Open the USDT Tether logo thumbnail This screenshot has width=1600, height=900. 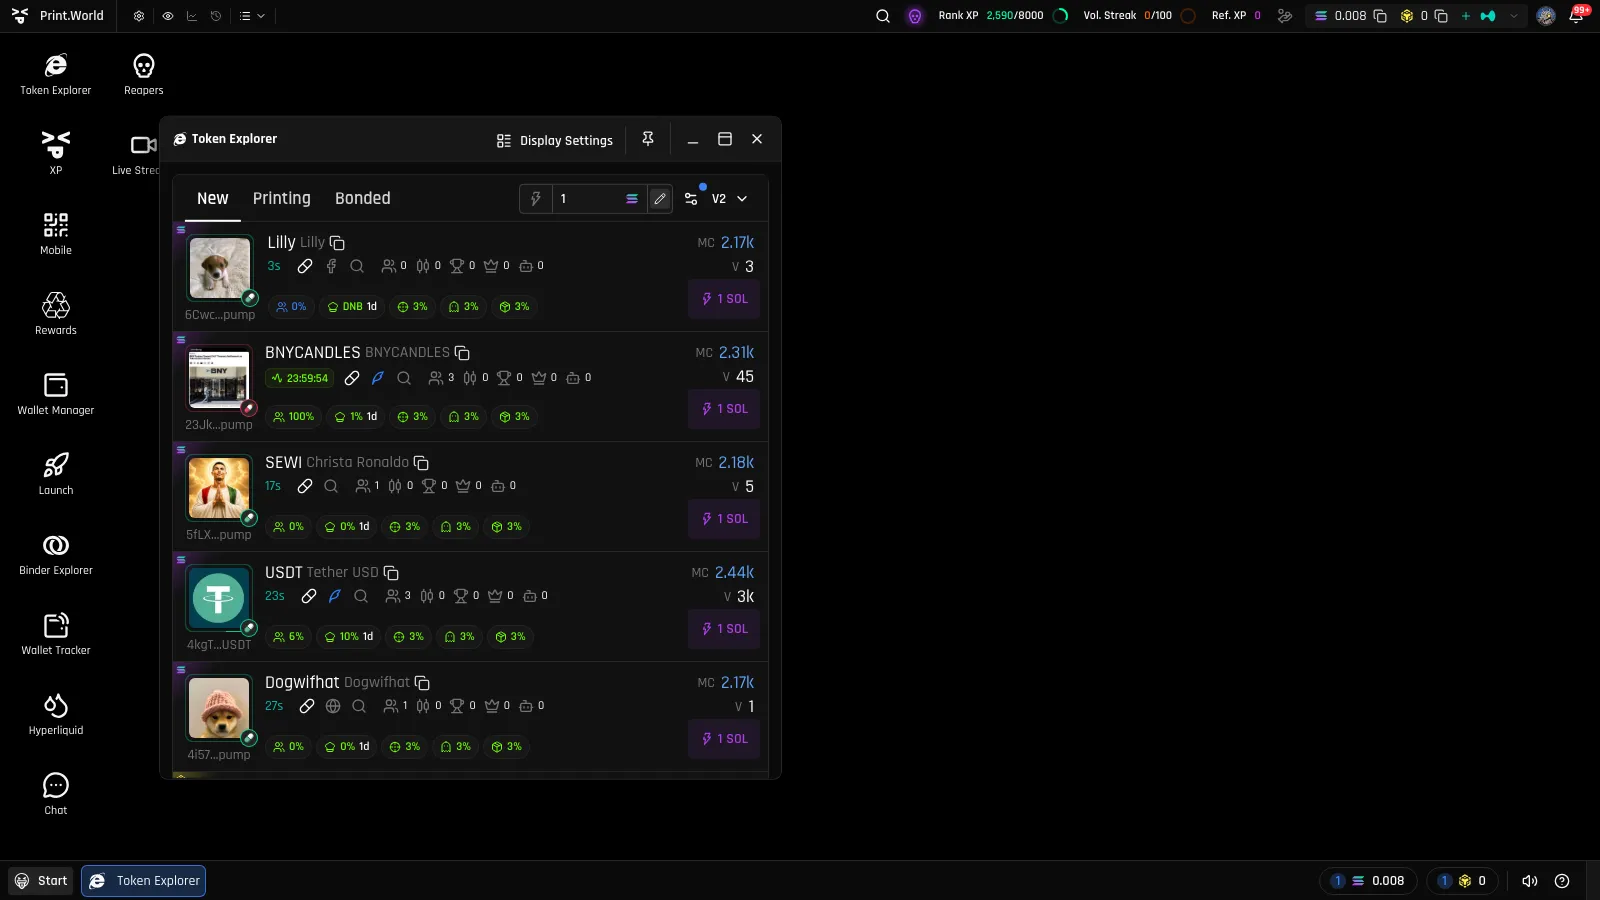[219, 598]
